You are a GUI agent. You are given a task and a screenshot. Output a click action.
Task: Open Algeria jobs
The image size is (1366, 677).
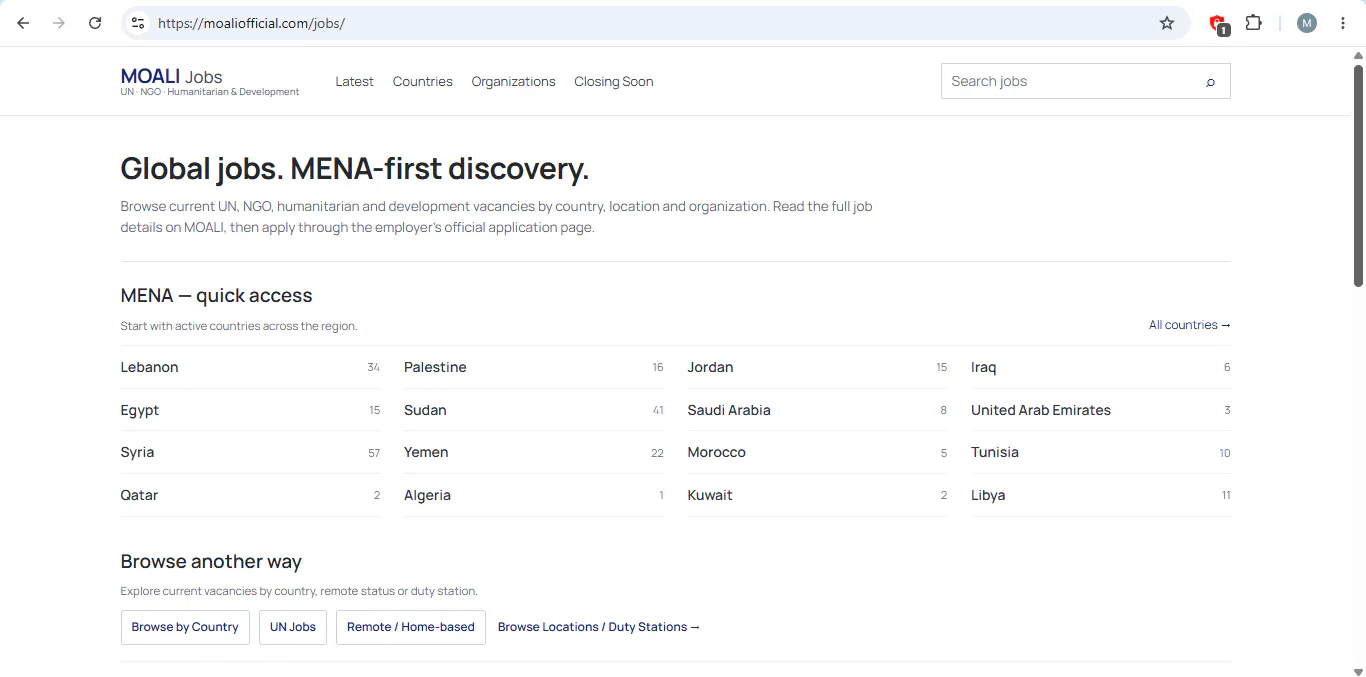click(x=534, y=495)
